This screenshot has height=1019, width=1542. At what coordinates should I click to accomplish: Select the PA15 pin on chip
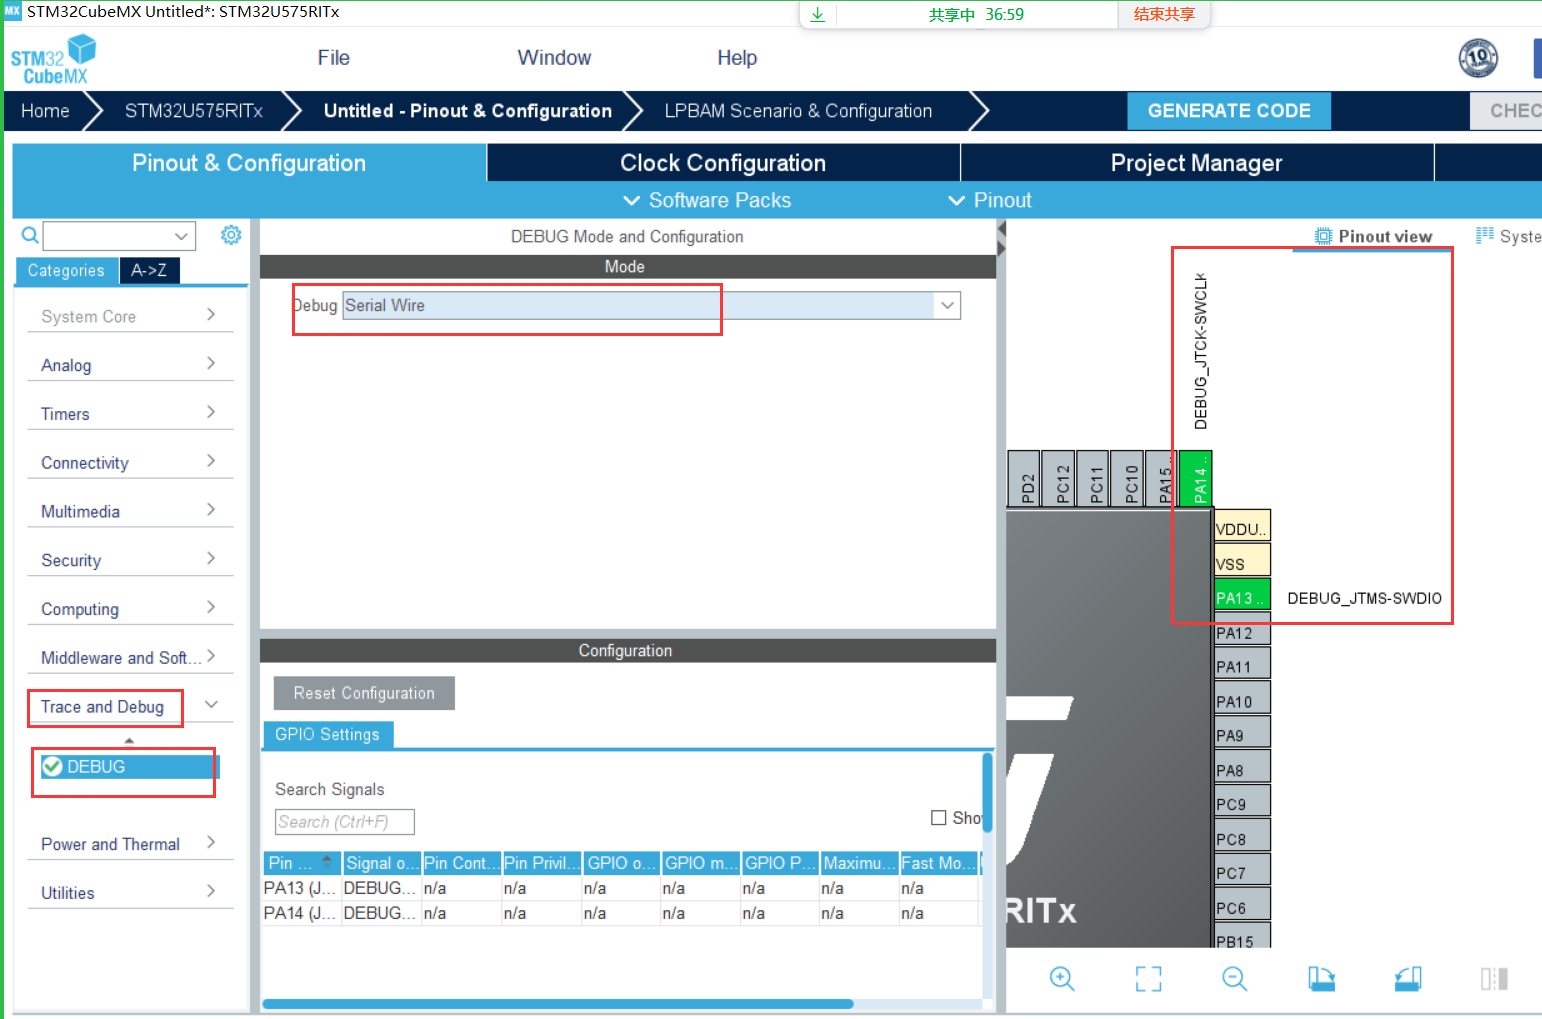point(1162,479)
